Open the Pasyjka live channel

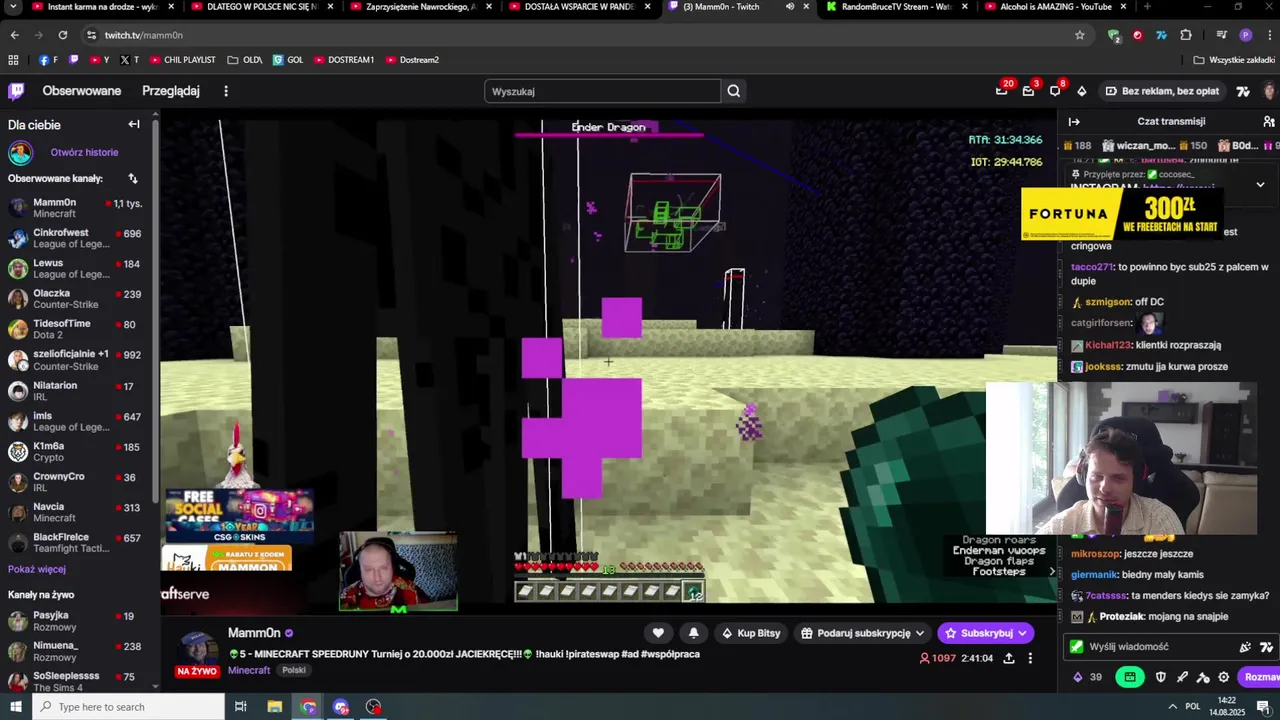click(x=78, y=621)
